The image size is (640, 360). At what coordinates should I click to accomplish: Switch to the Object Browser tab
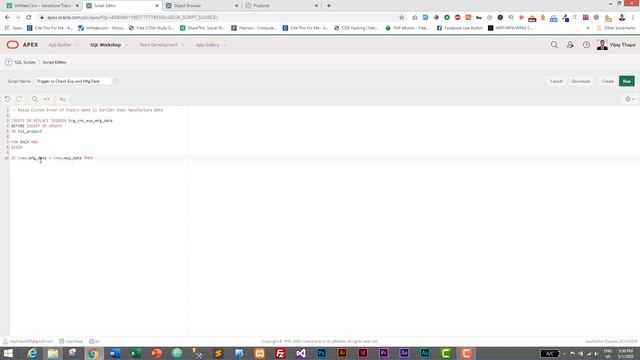point(202,6)
